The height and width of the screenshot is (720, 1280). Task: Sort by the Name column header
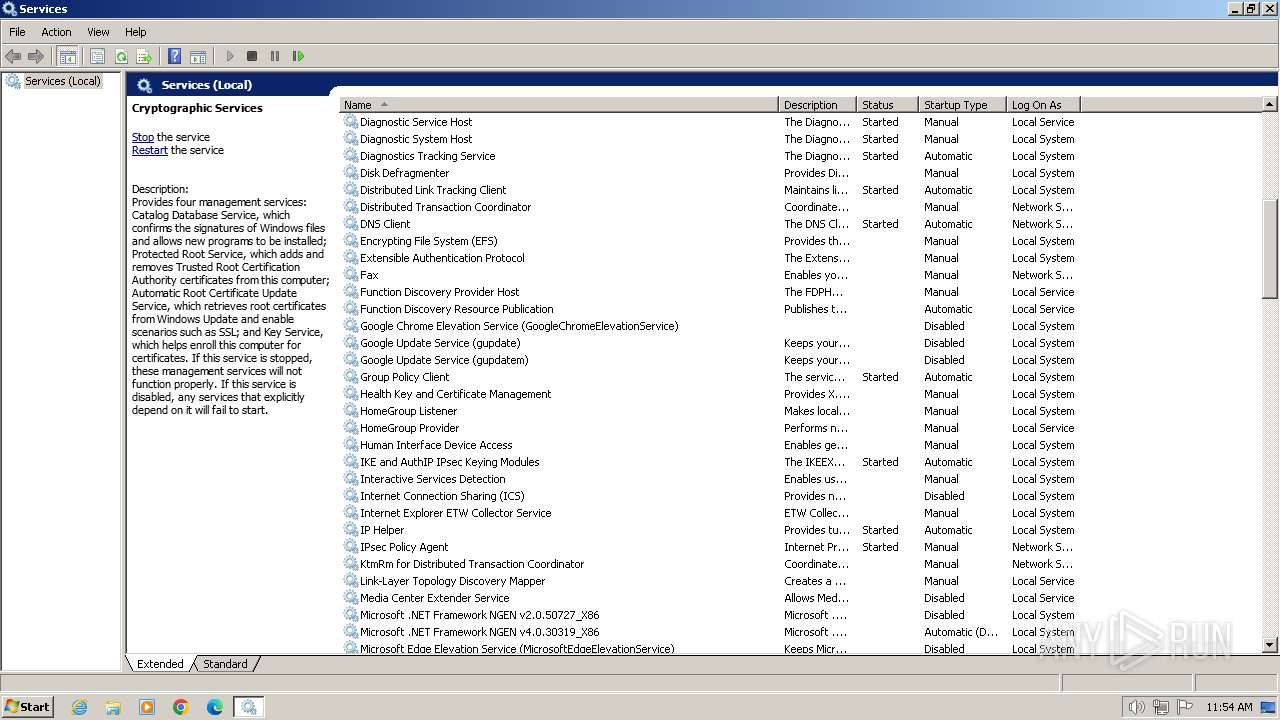click(x=559, y=105)
